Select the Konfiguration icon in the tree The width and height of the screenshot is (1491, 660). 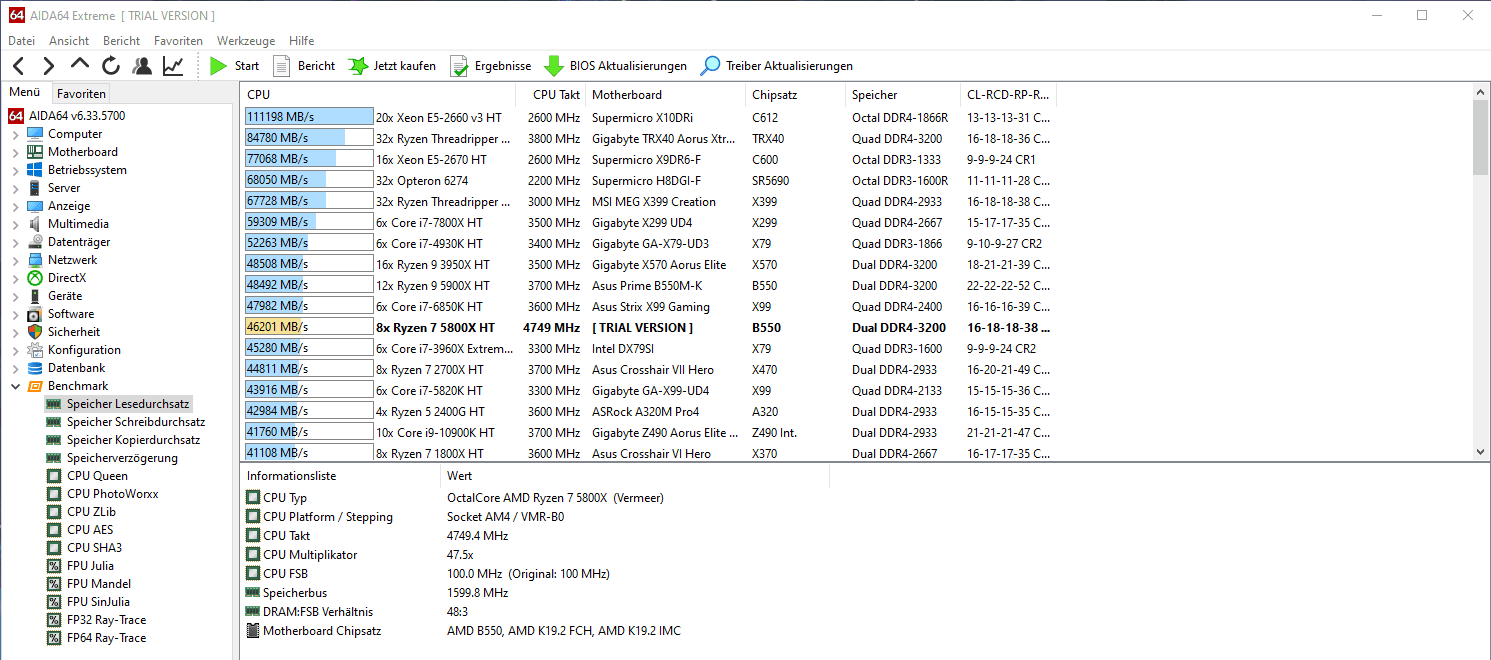35,350
